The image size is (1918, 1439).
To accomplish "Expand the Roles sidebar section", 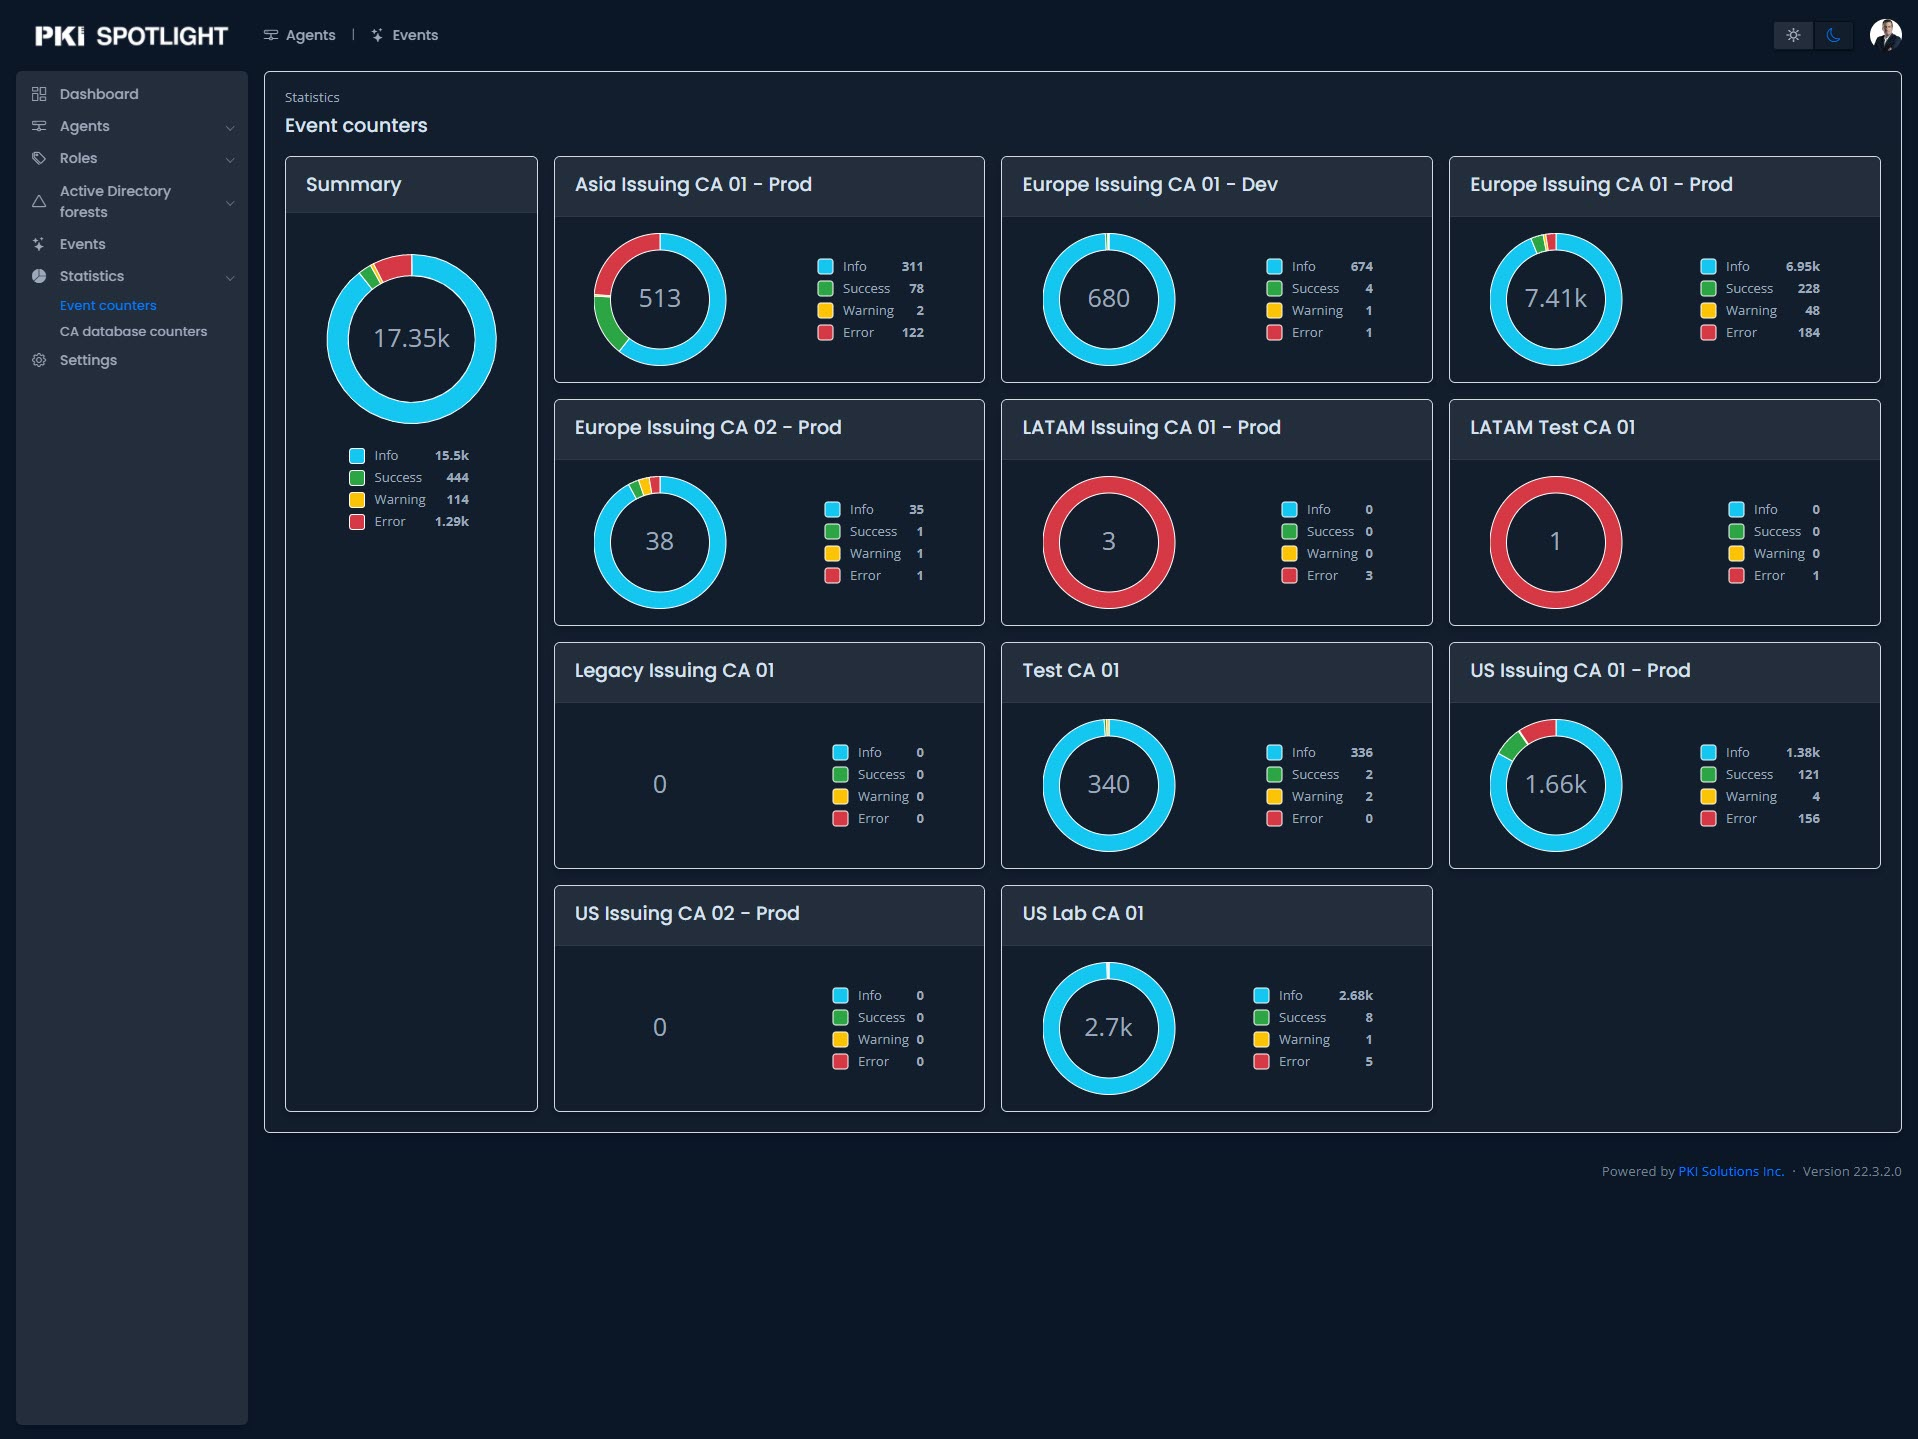I will point(232,158).
